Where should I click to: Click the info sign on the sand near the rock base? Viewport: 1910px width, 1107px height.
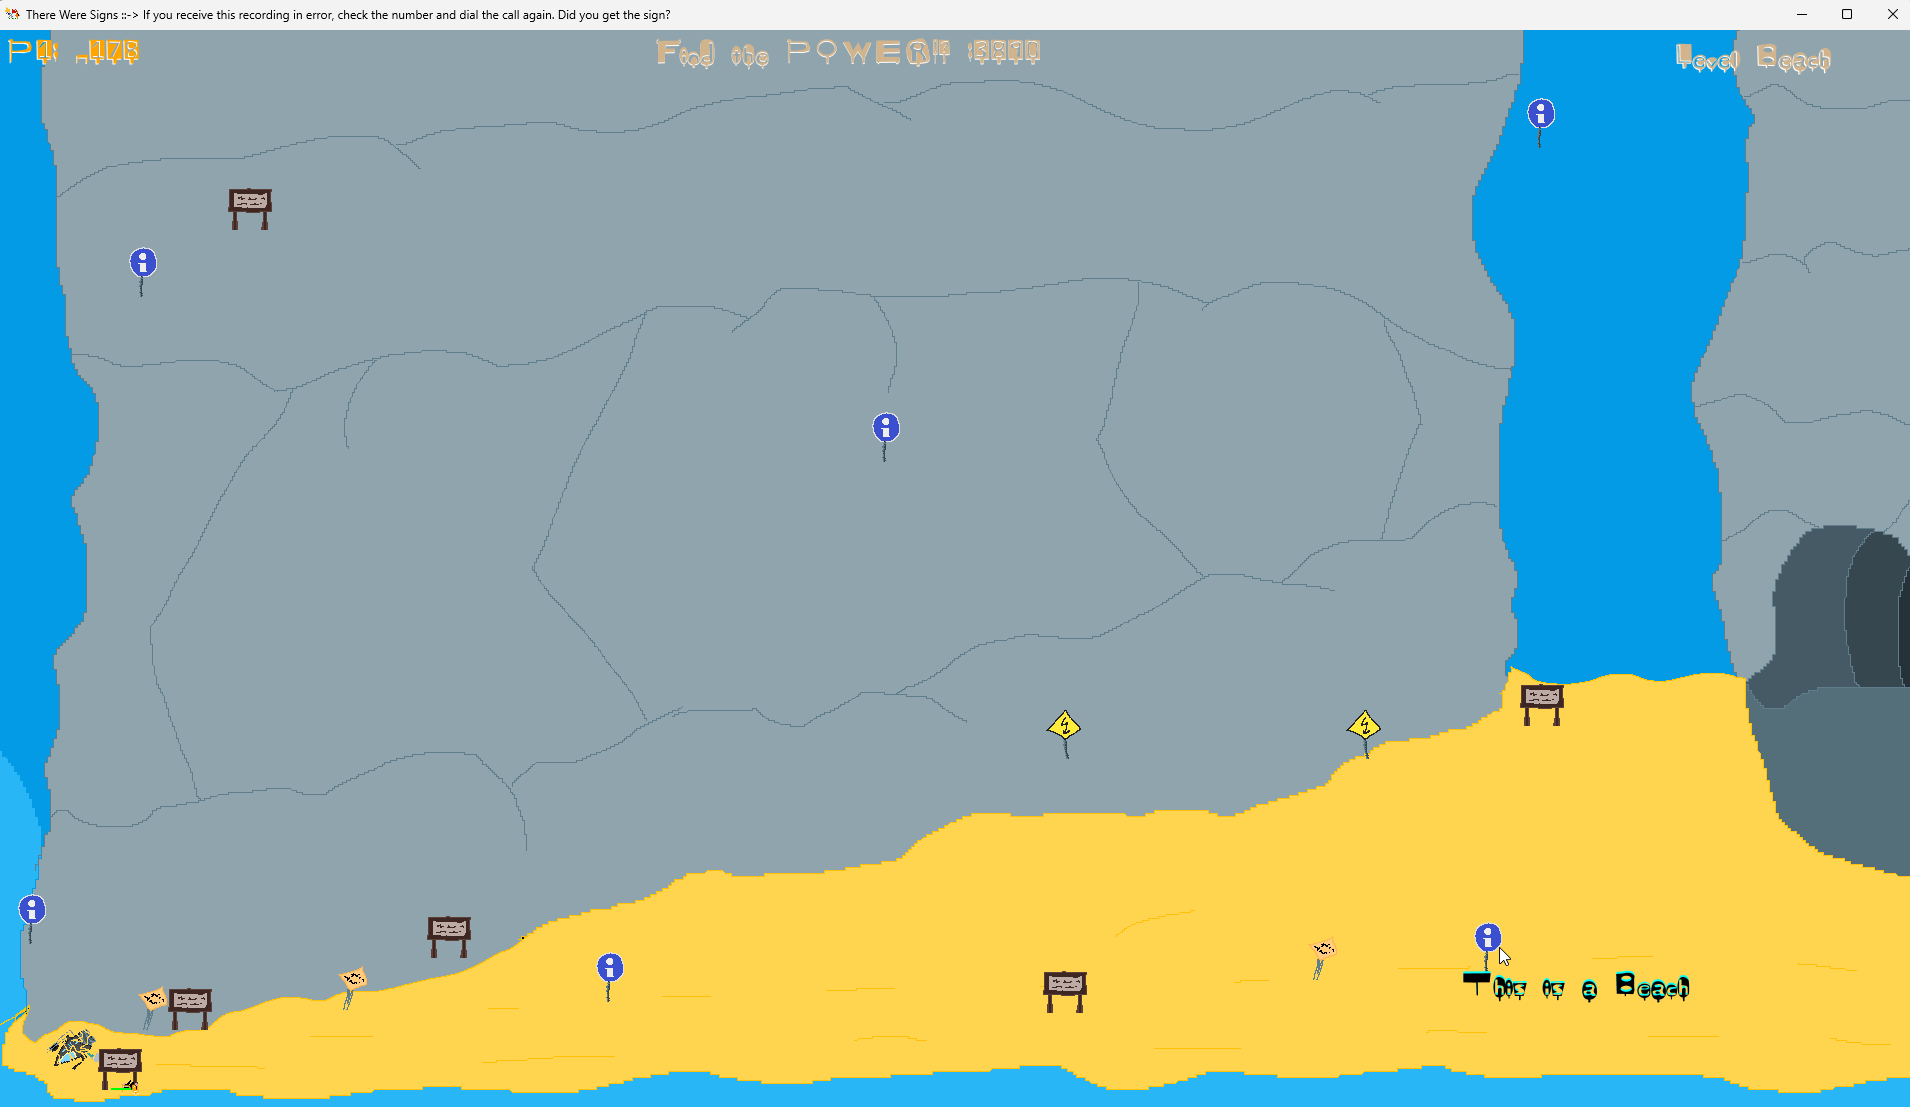(x=610, y=976)
